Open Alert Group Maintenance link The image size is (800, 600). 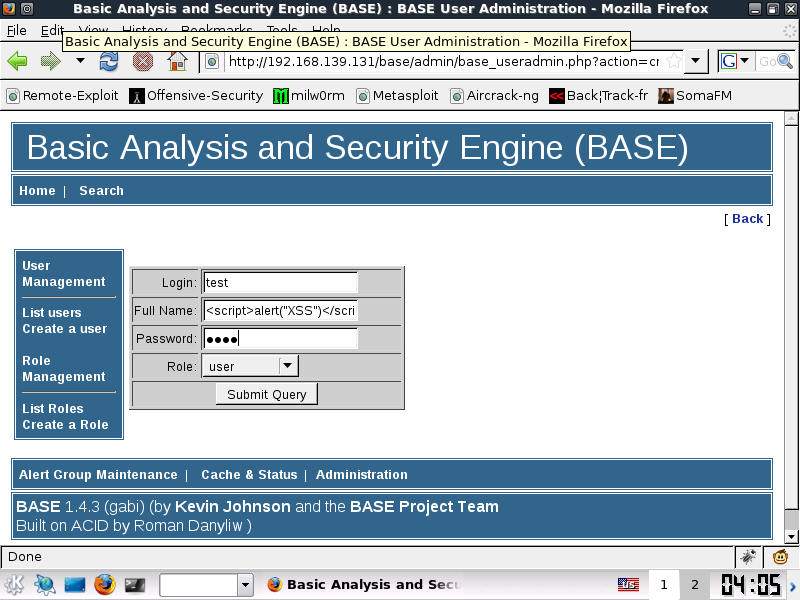coord(98,475)
